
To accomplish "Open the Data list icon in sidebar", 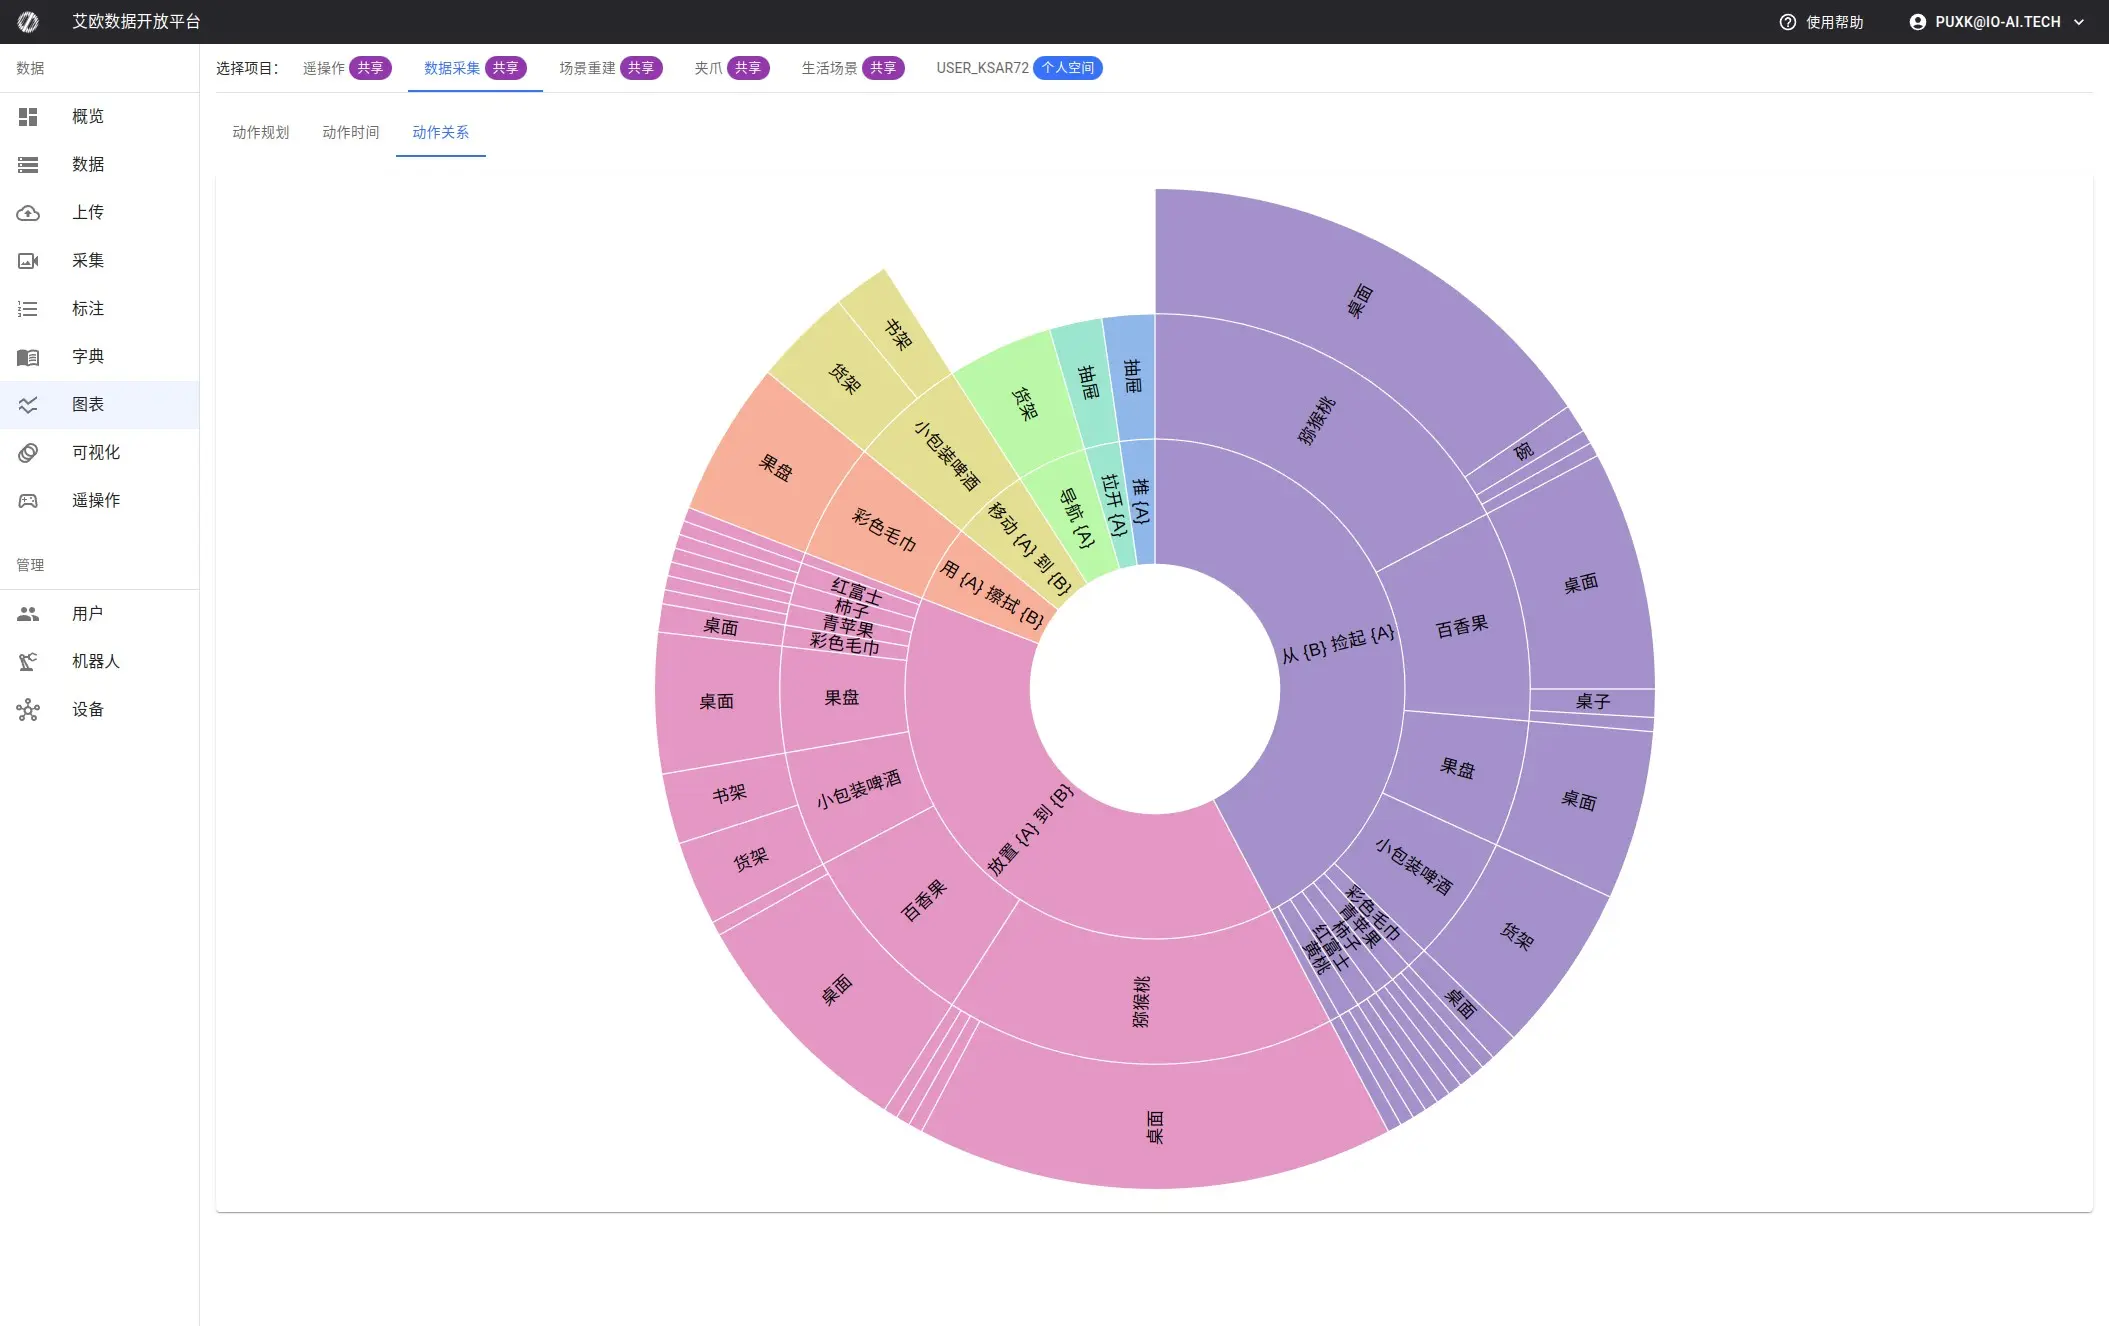I will 28,165.
